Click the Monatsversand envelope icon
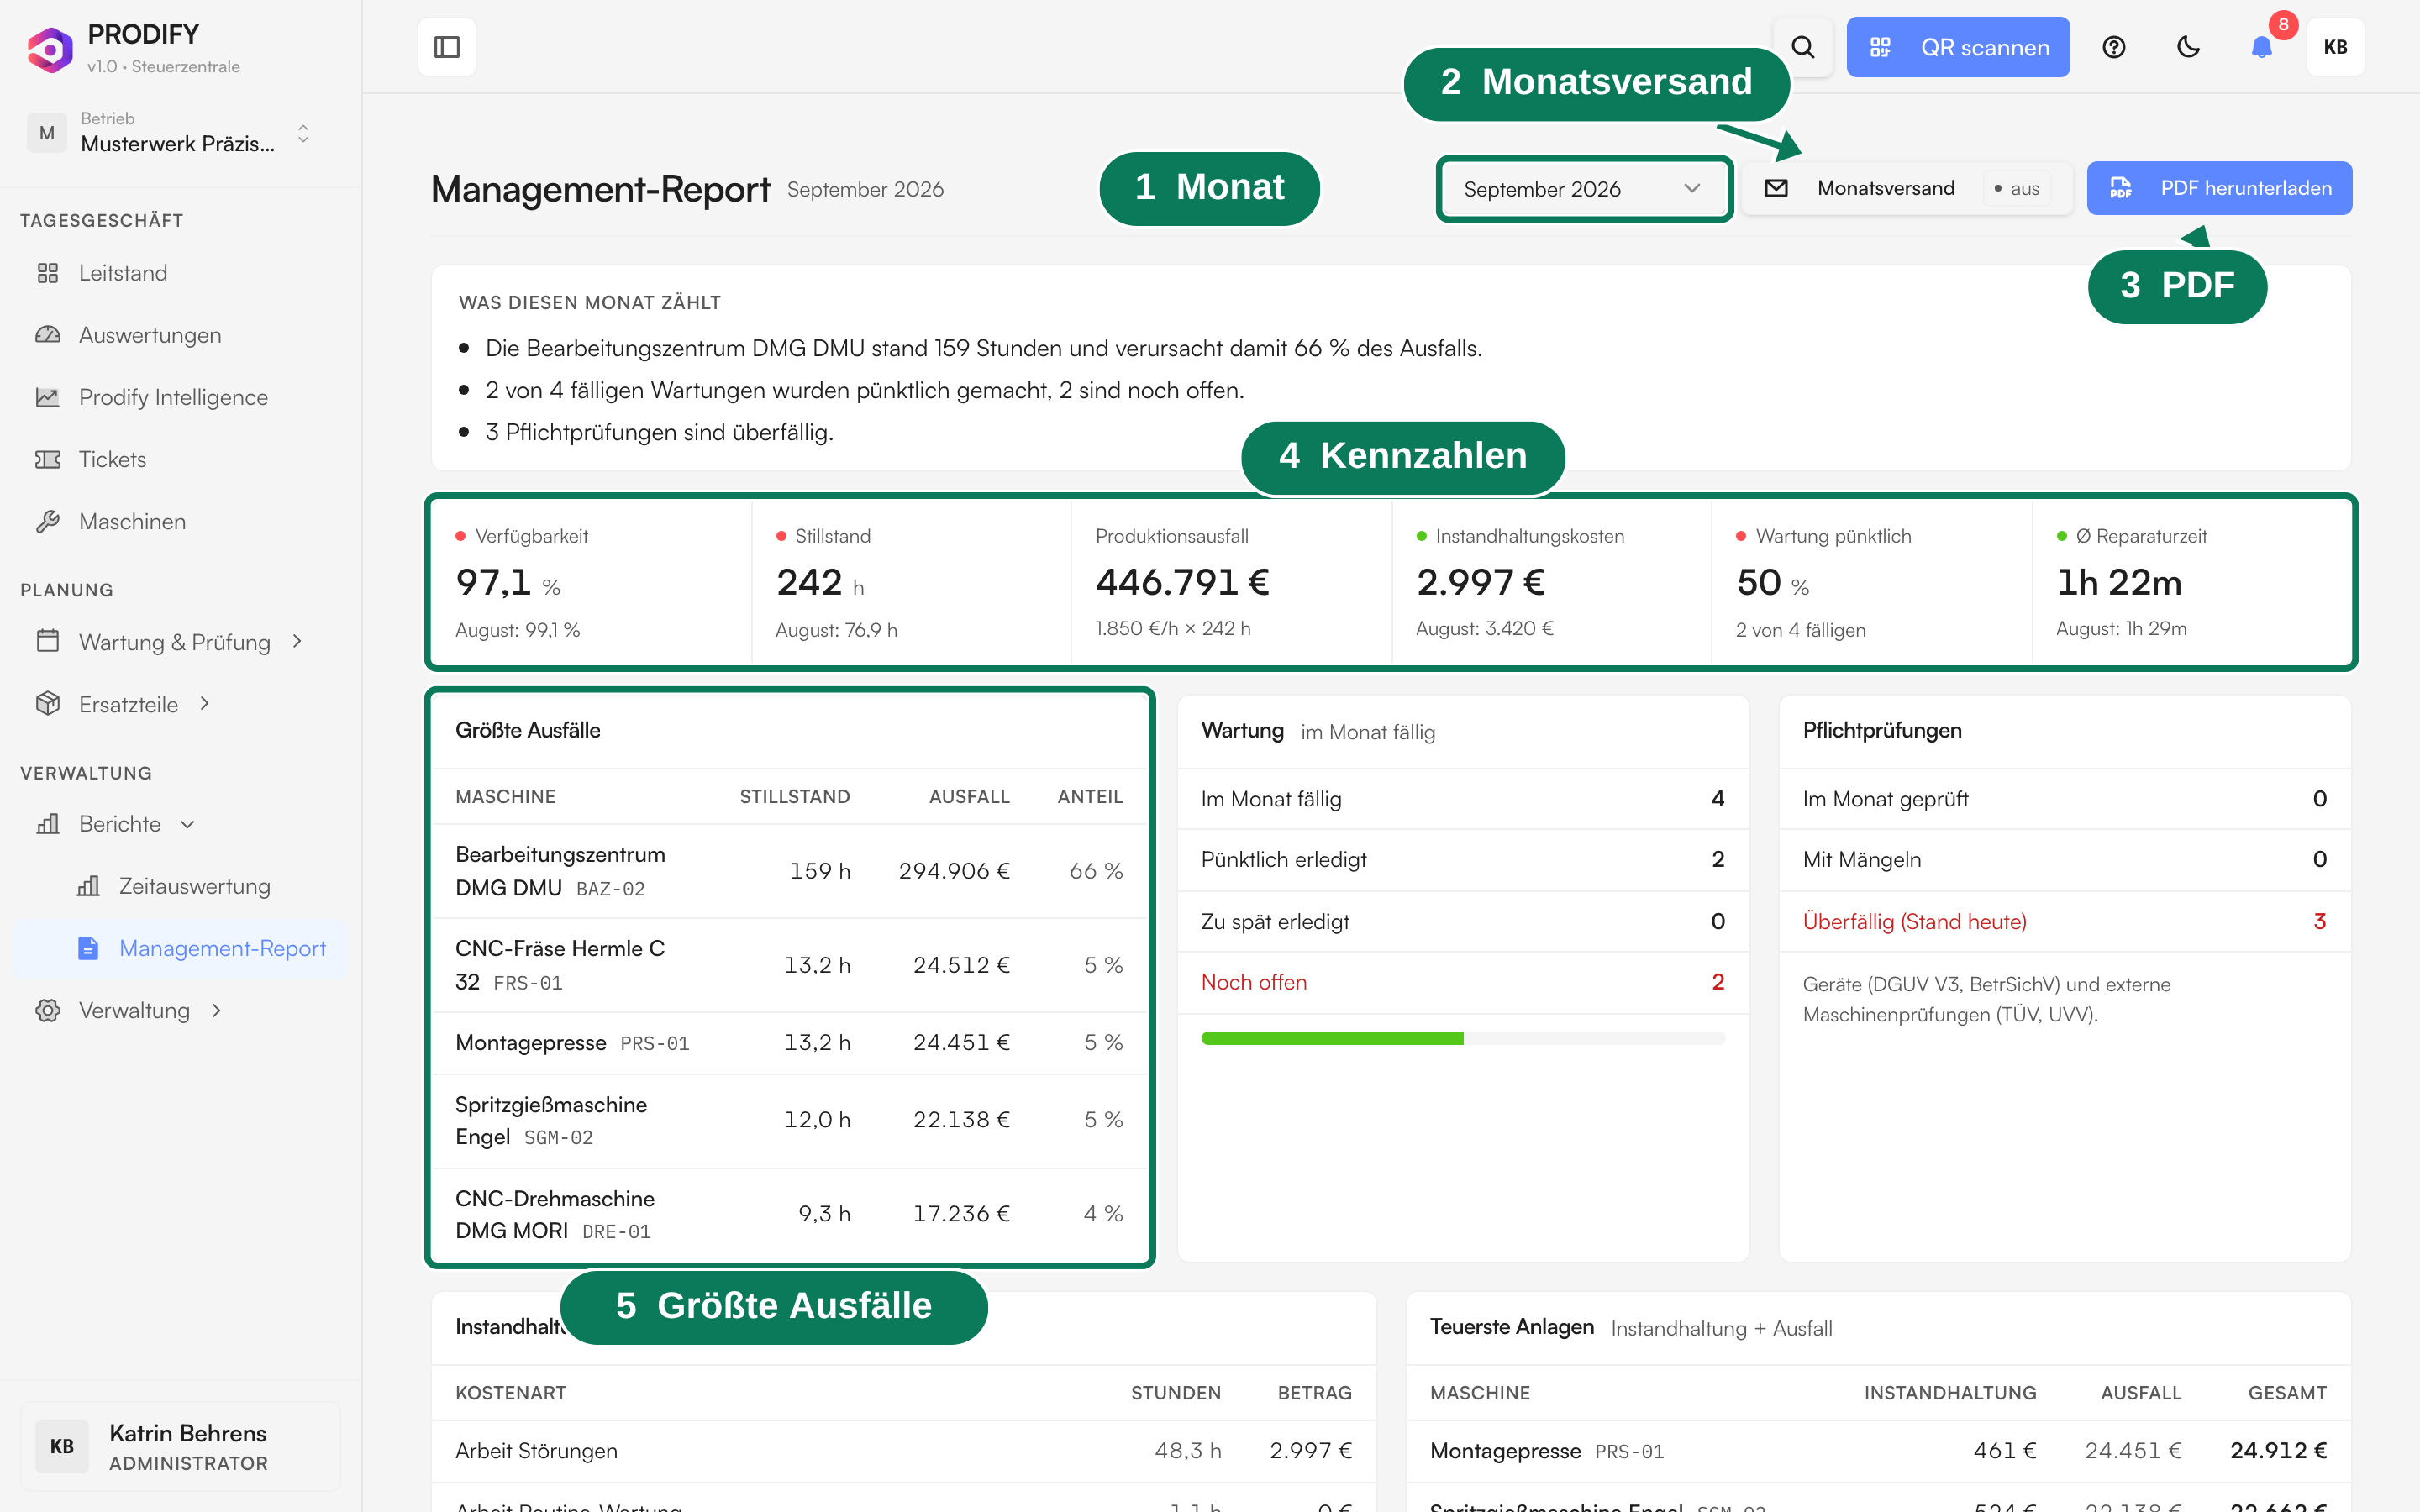2420x1512 pixels. click(1776, 188)
